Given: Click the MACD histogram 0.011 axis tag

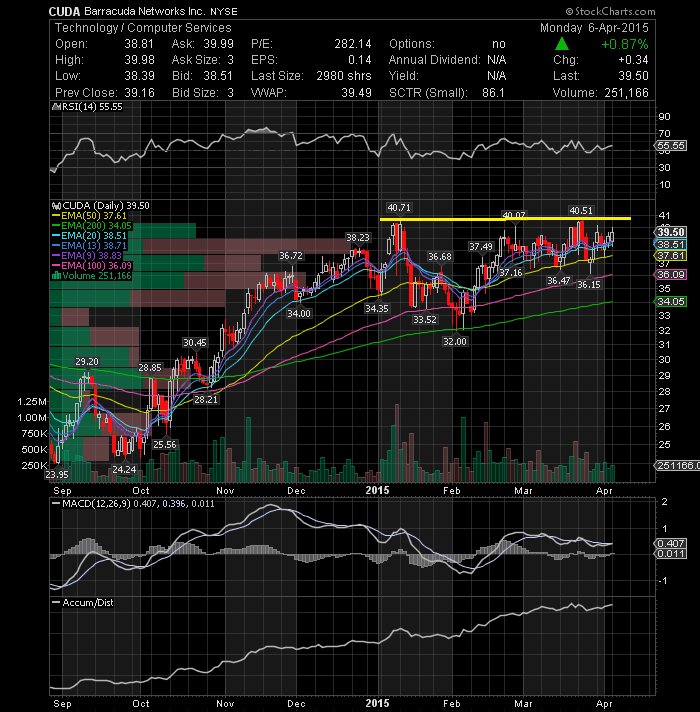Looking at the screenshot, I should (x=670, y=554).
